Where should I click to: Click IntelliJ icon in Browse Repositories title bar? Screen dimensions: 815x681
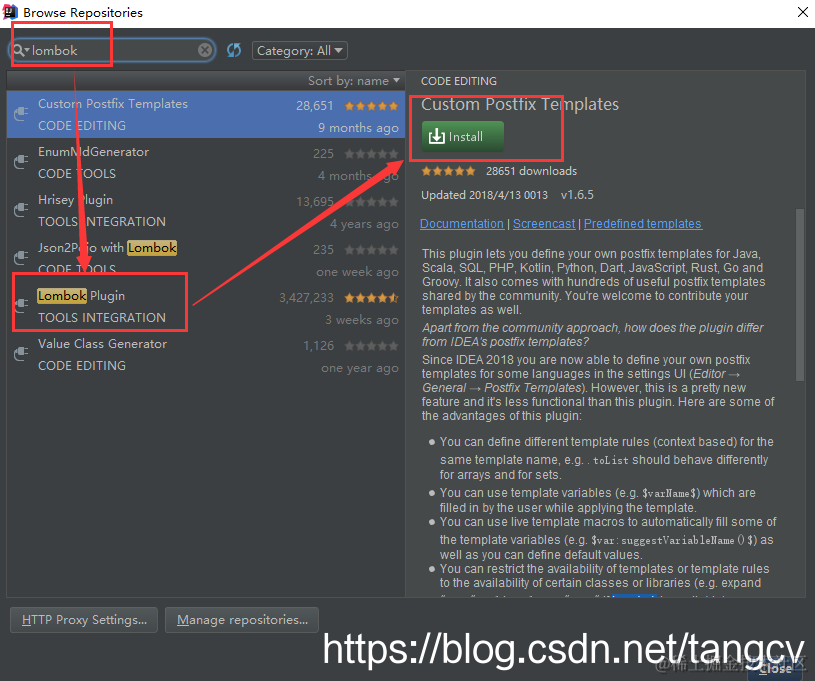pyautogui.click(x=10, y=11)
